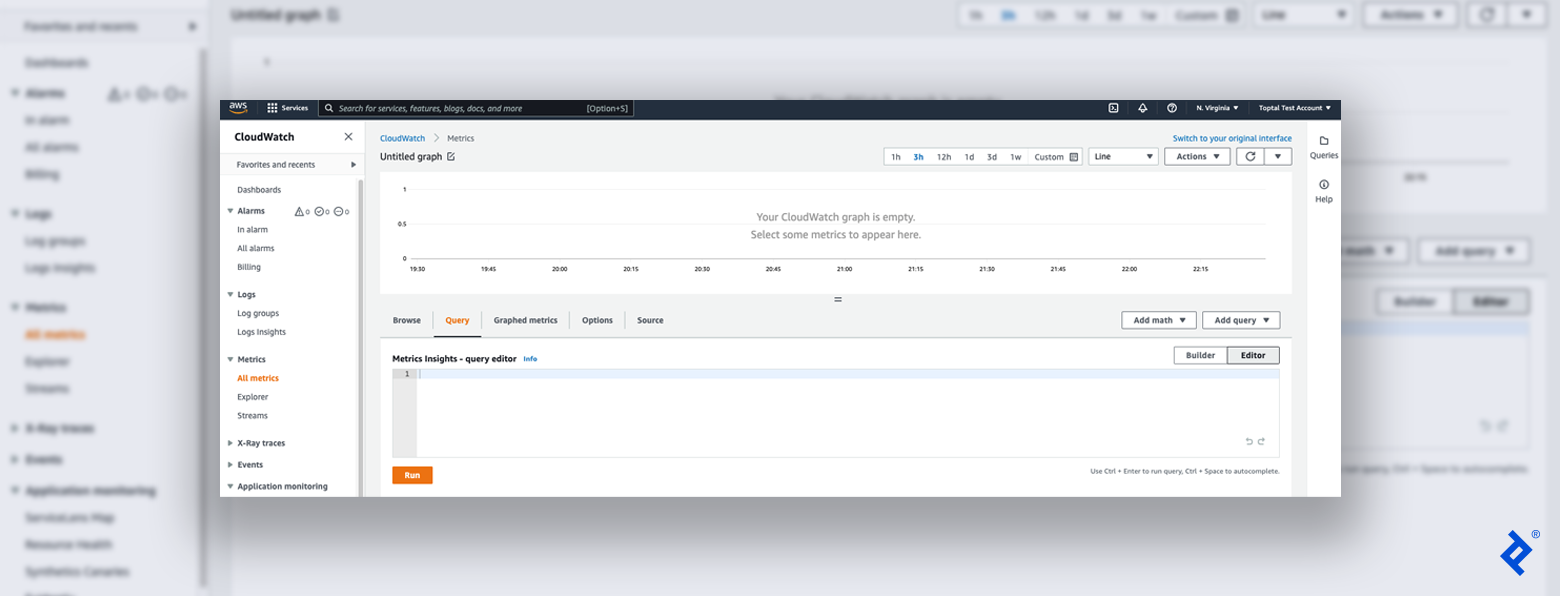This screenshot has height=596, width=1560.
Task: Open the Queries side panel
Action: 1324,147
